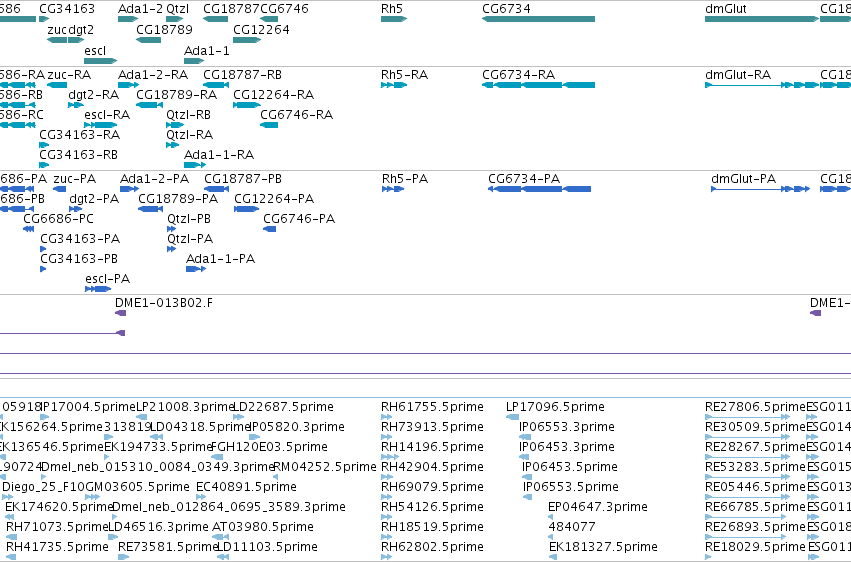Click the Ada1-1 gene label
The image size is (851, 562).
click(206, 50)
